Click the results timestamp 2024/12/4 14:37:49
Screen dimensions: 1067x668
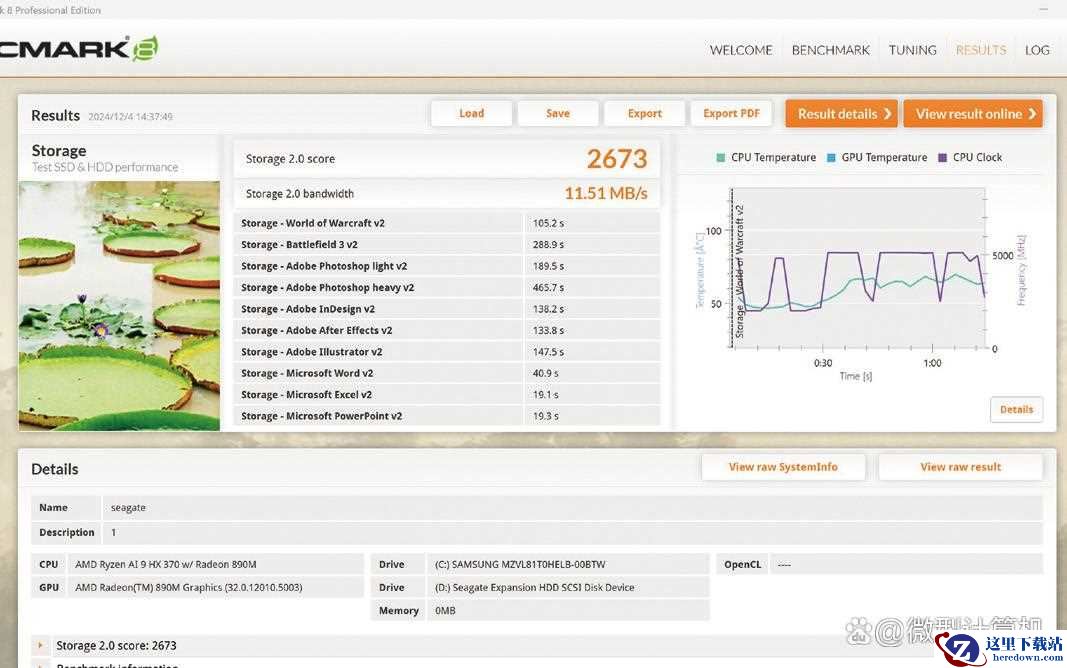130,116
